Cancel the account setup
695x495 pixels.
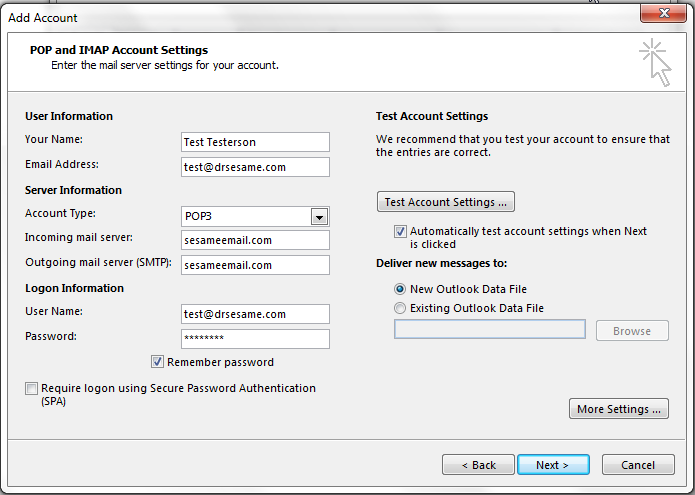click(637, 465)
